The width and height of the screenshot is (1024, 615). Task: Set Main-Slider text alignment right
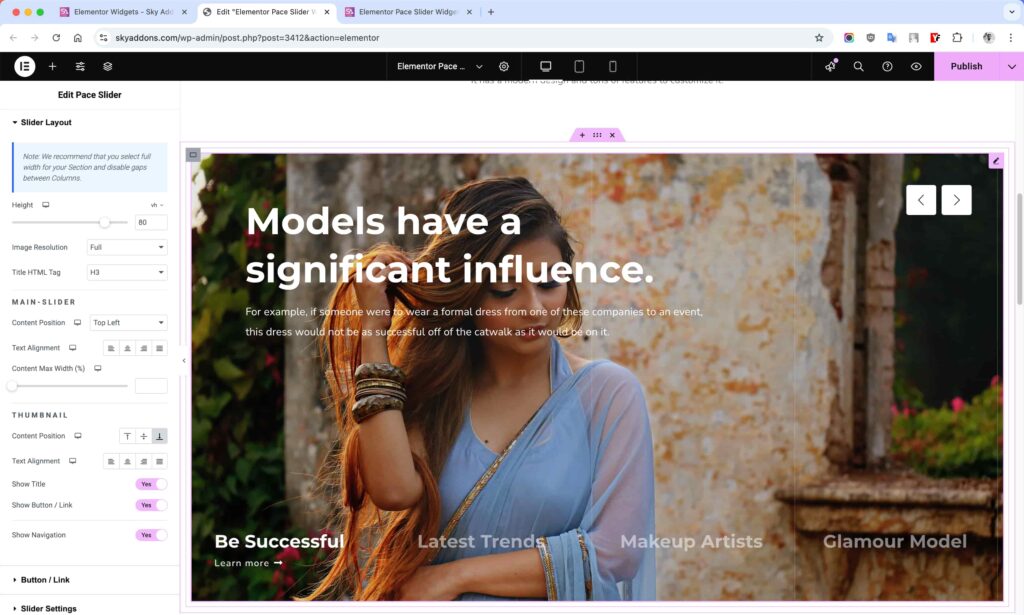point(144,348)
